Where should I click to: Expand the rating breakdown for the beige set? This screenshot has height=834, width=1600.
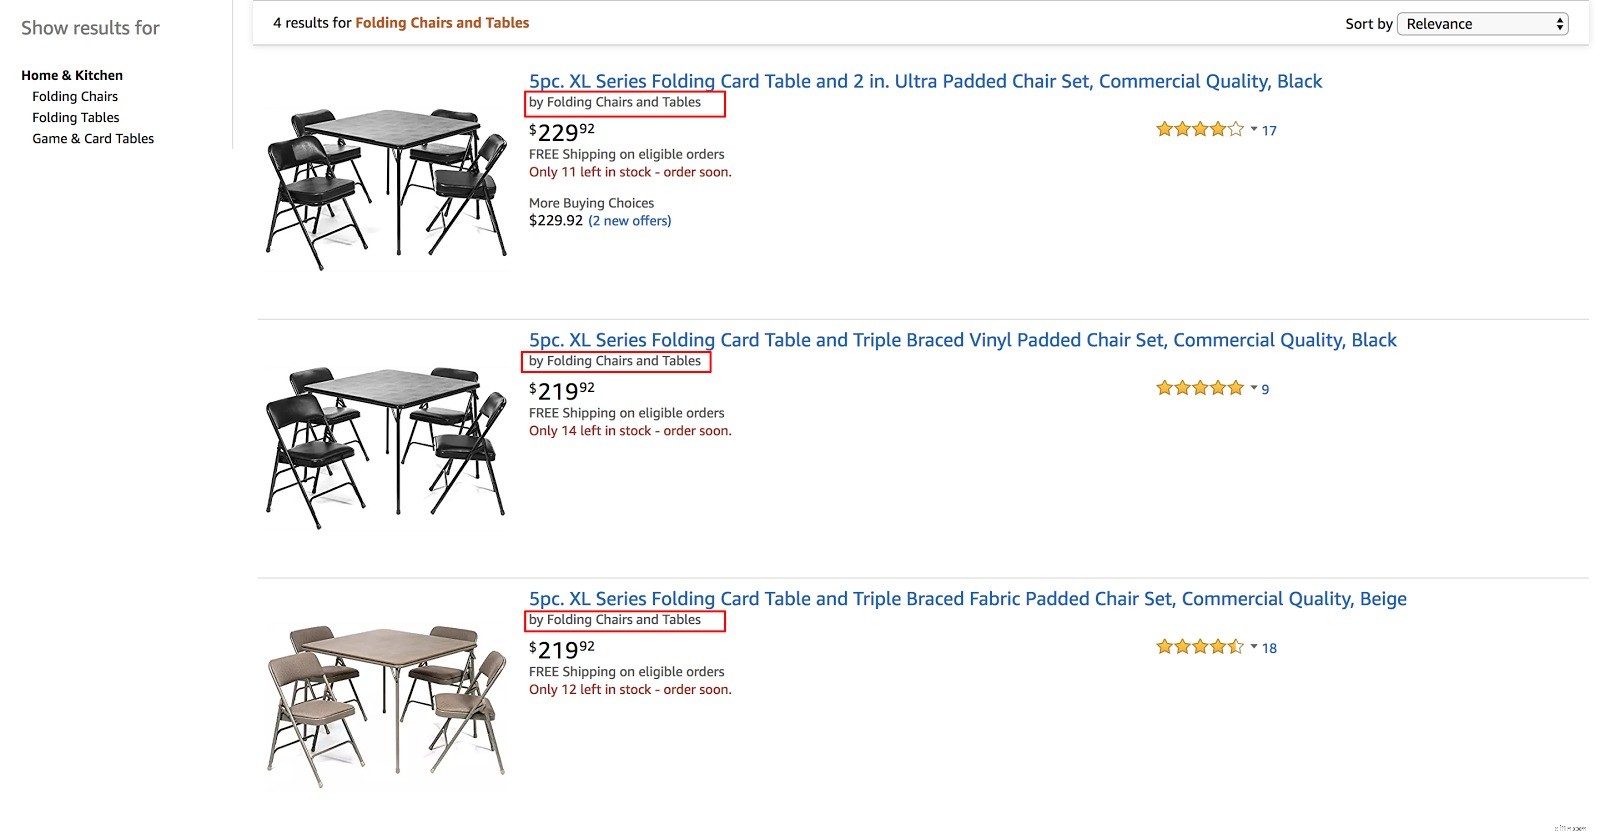coord(1253,647)
